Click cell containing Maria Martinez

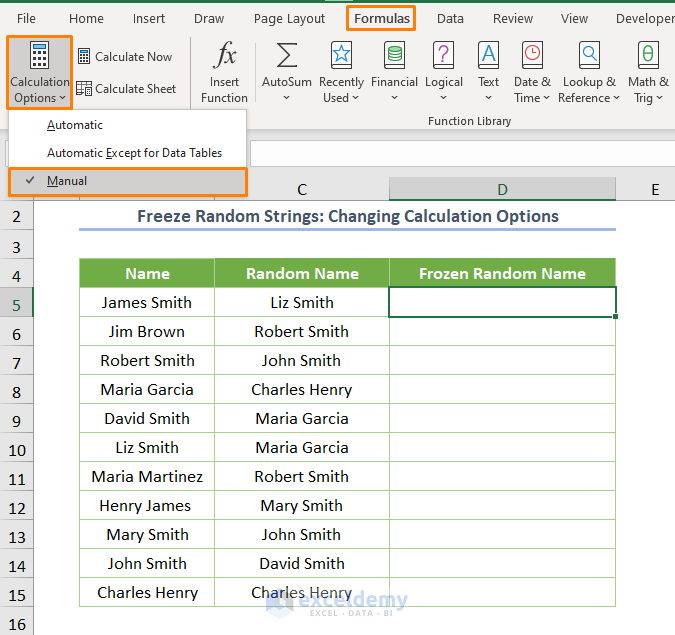pos(147,477)
